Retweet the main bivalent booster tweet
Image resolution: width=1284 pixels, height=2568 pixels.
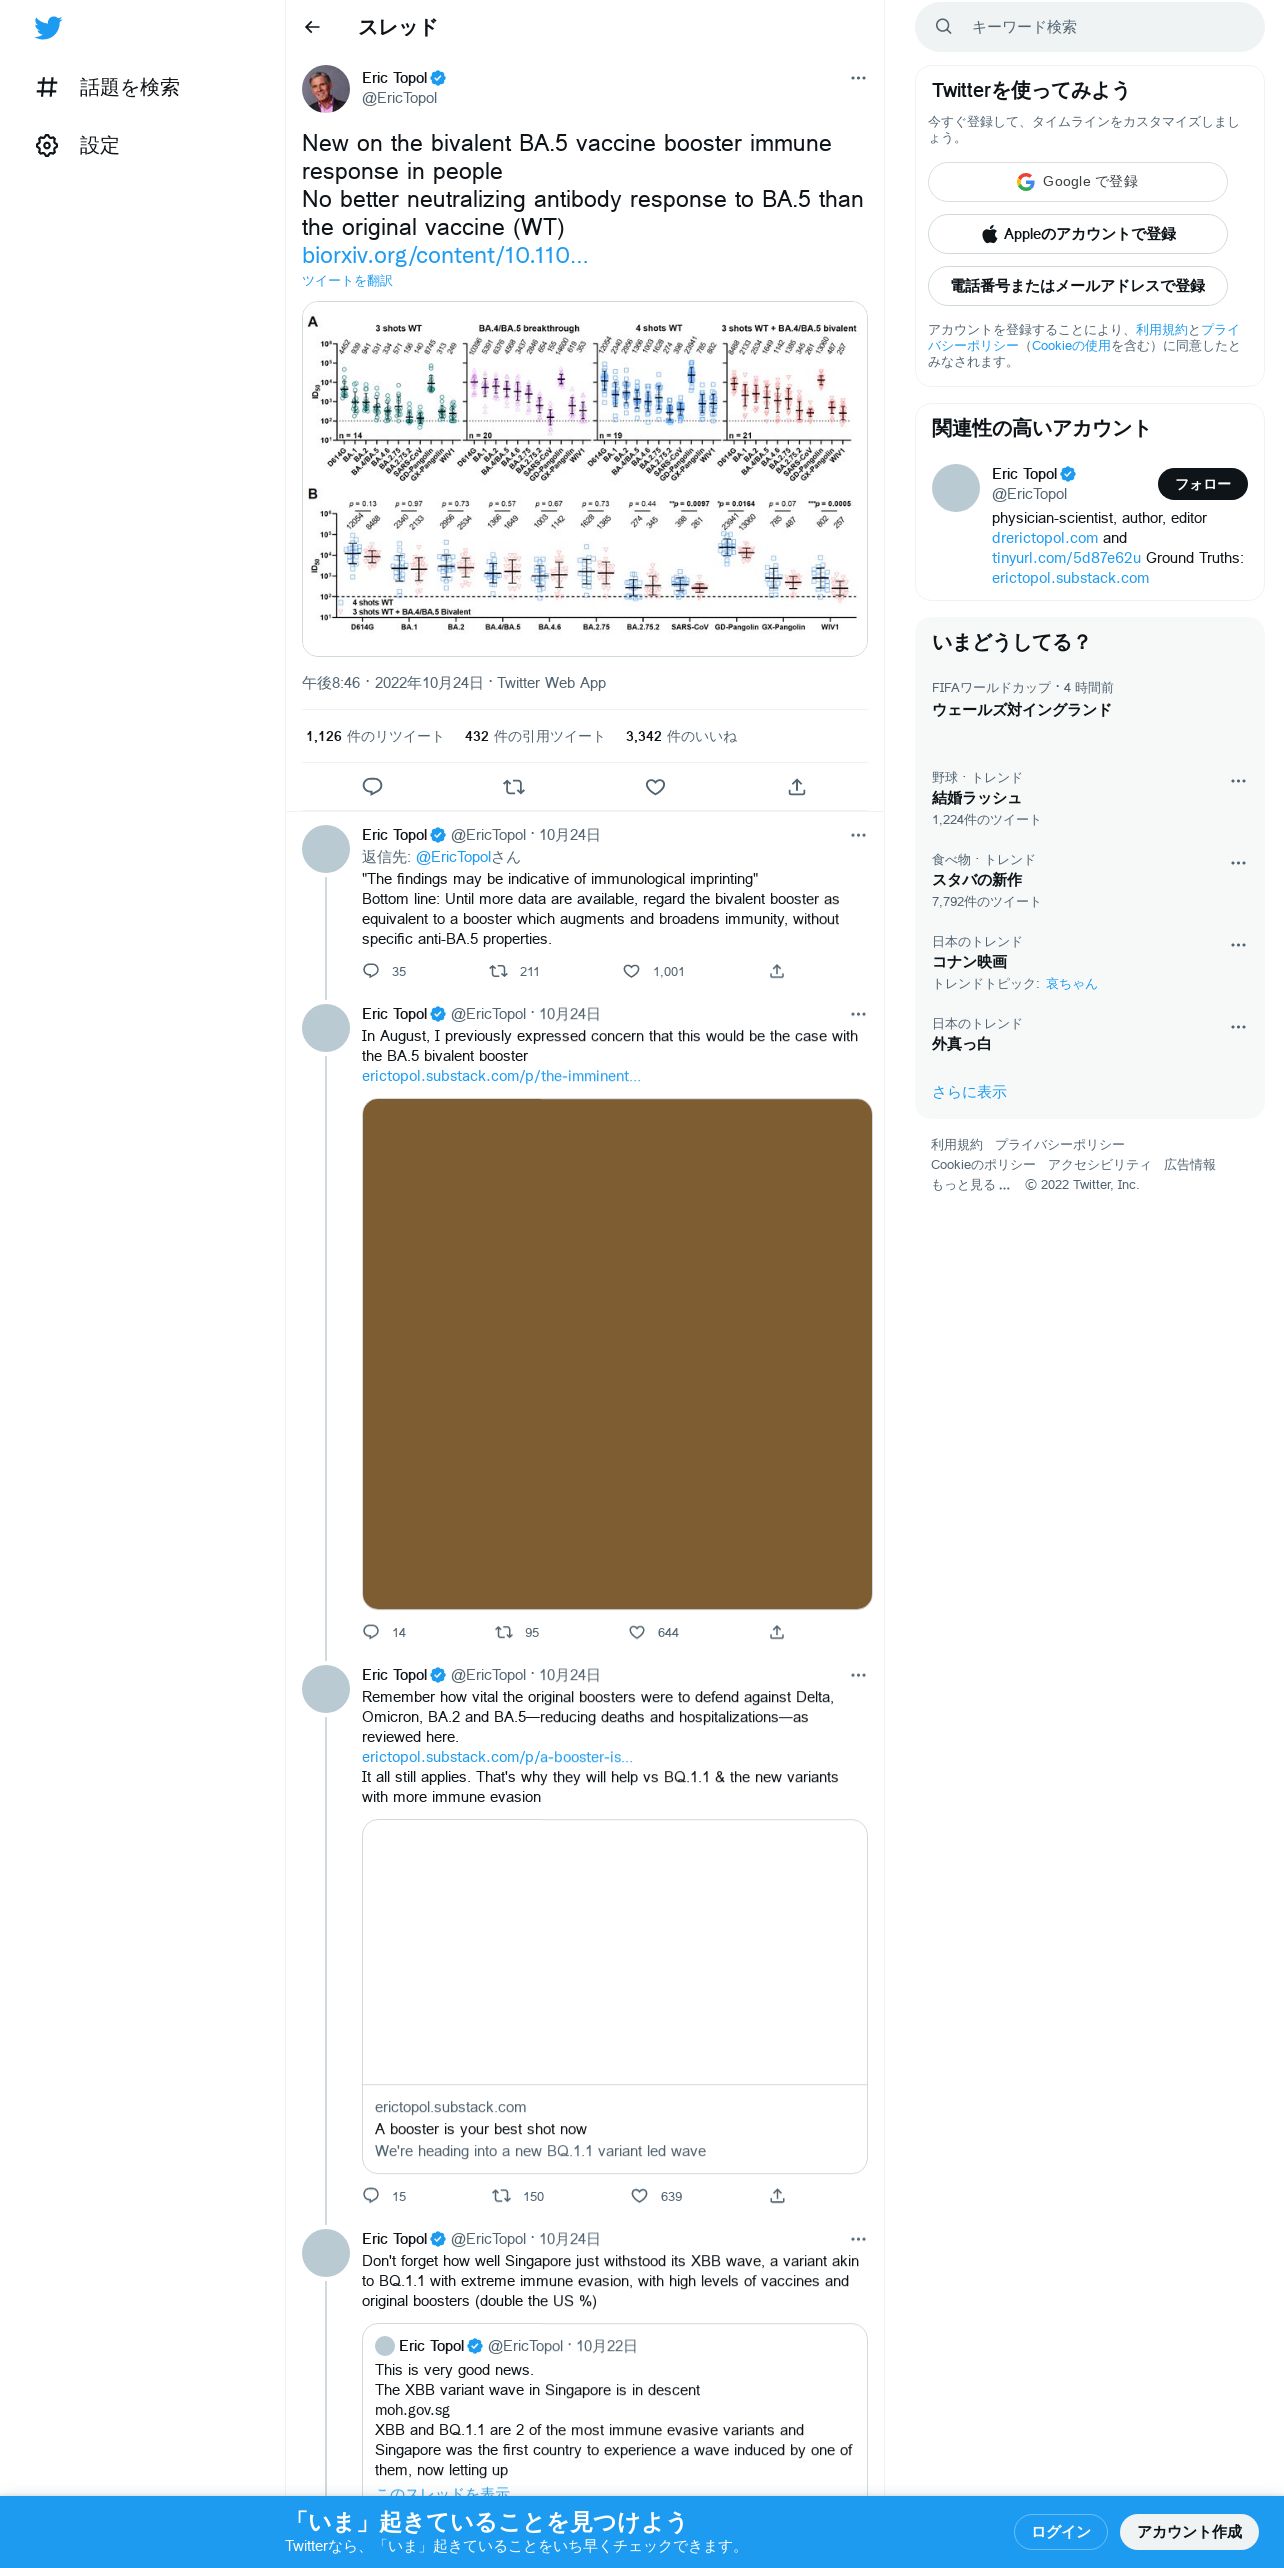pyautogui.click(x=514, y=786)
